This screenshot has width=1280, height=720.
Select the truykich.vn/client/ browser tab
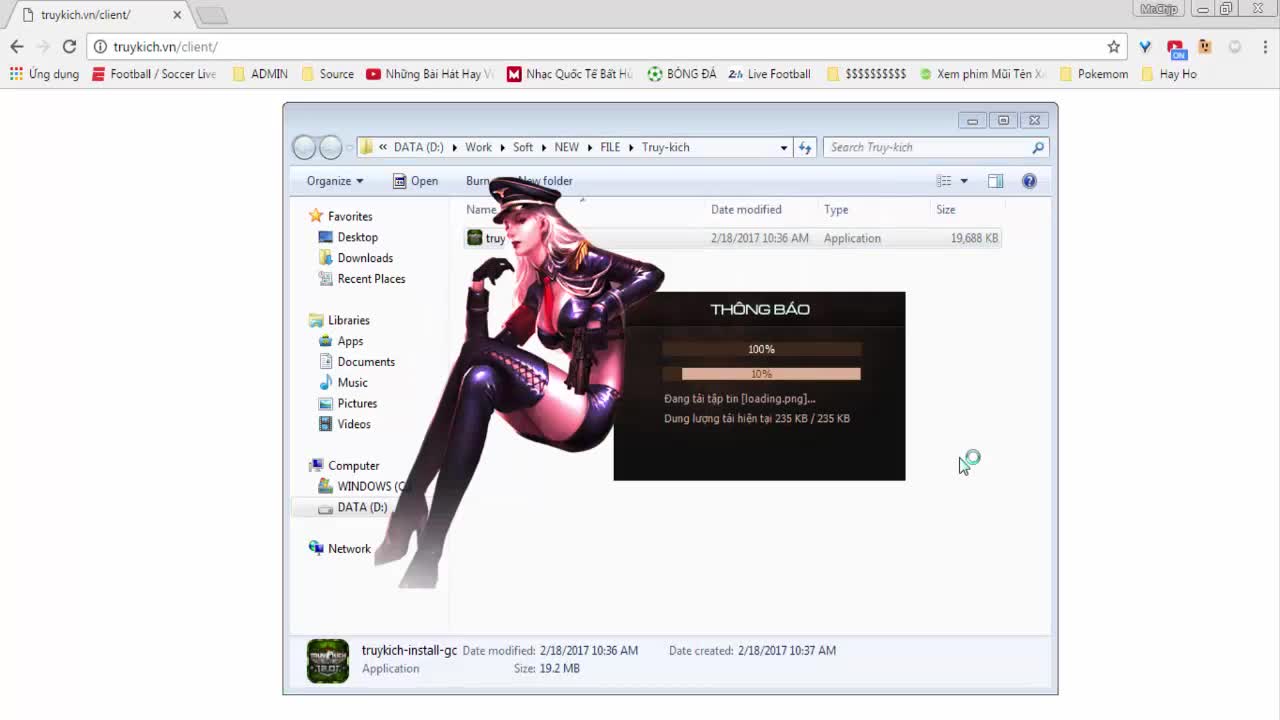tap(98, 15)
